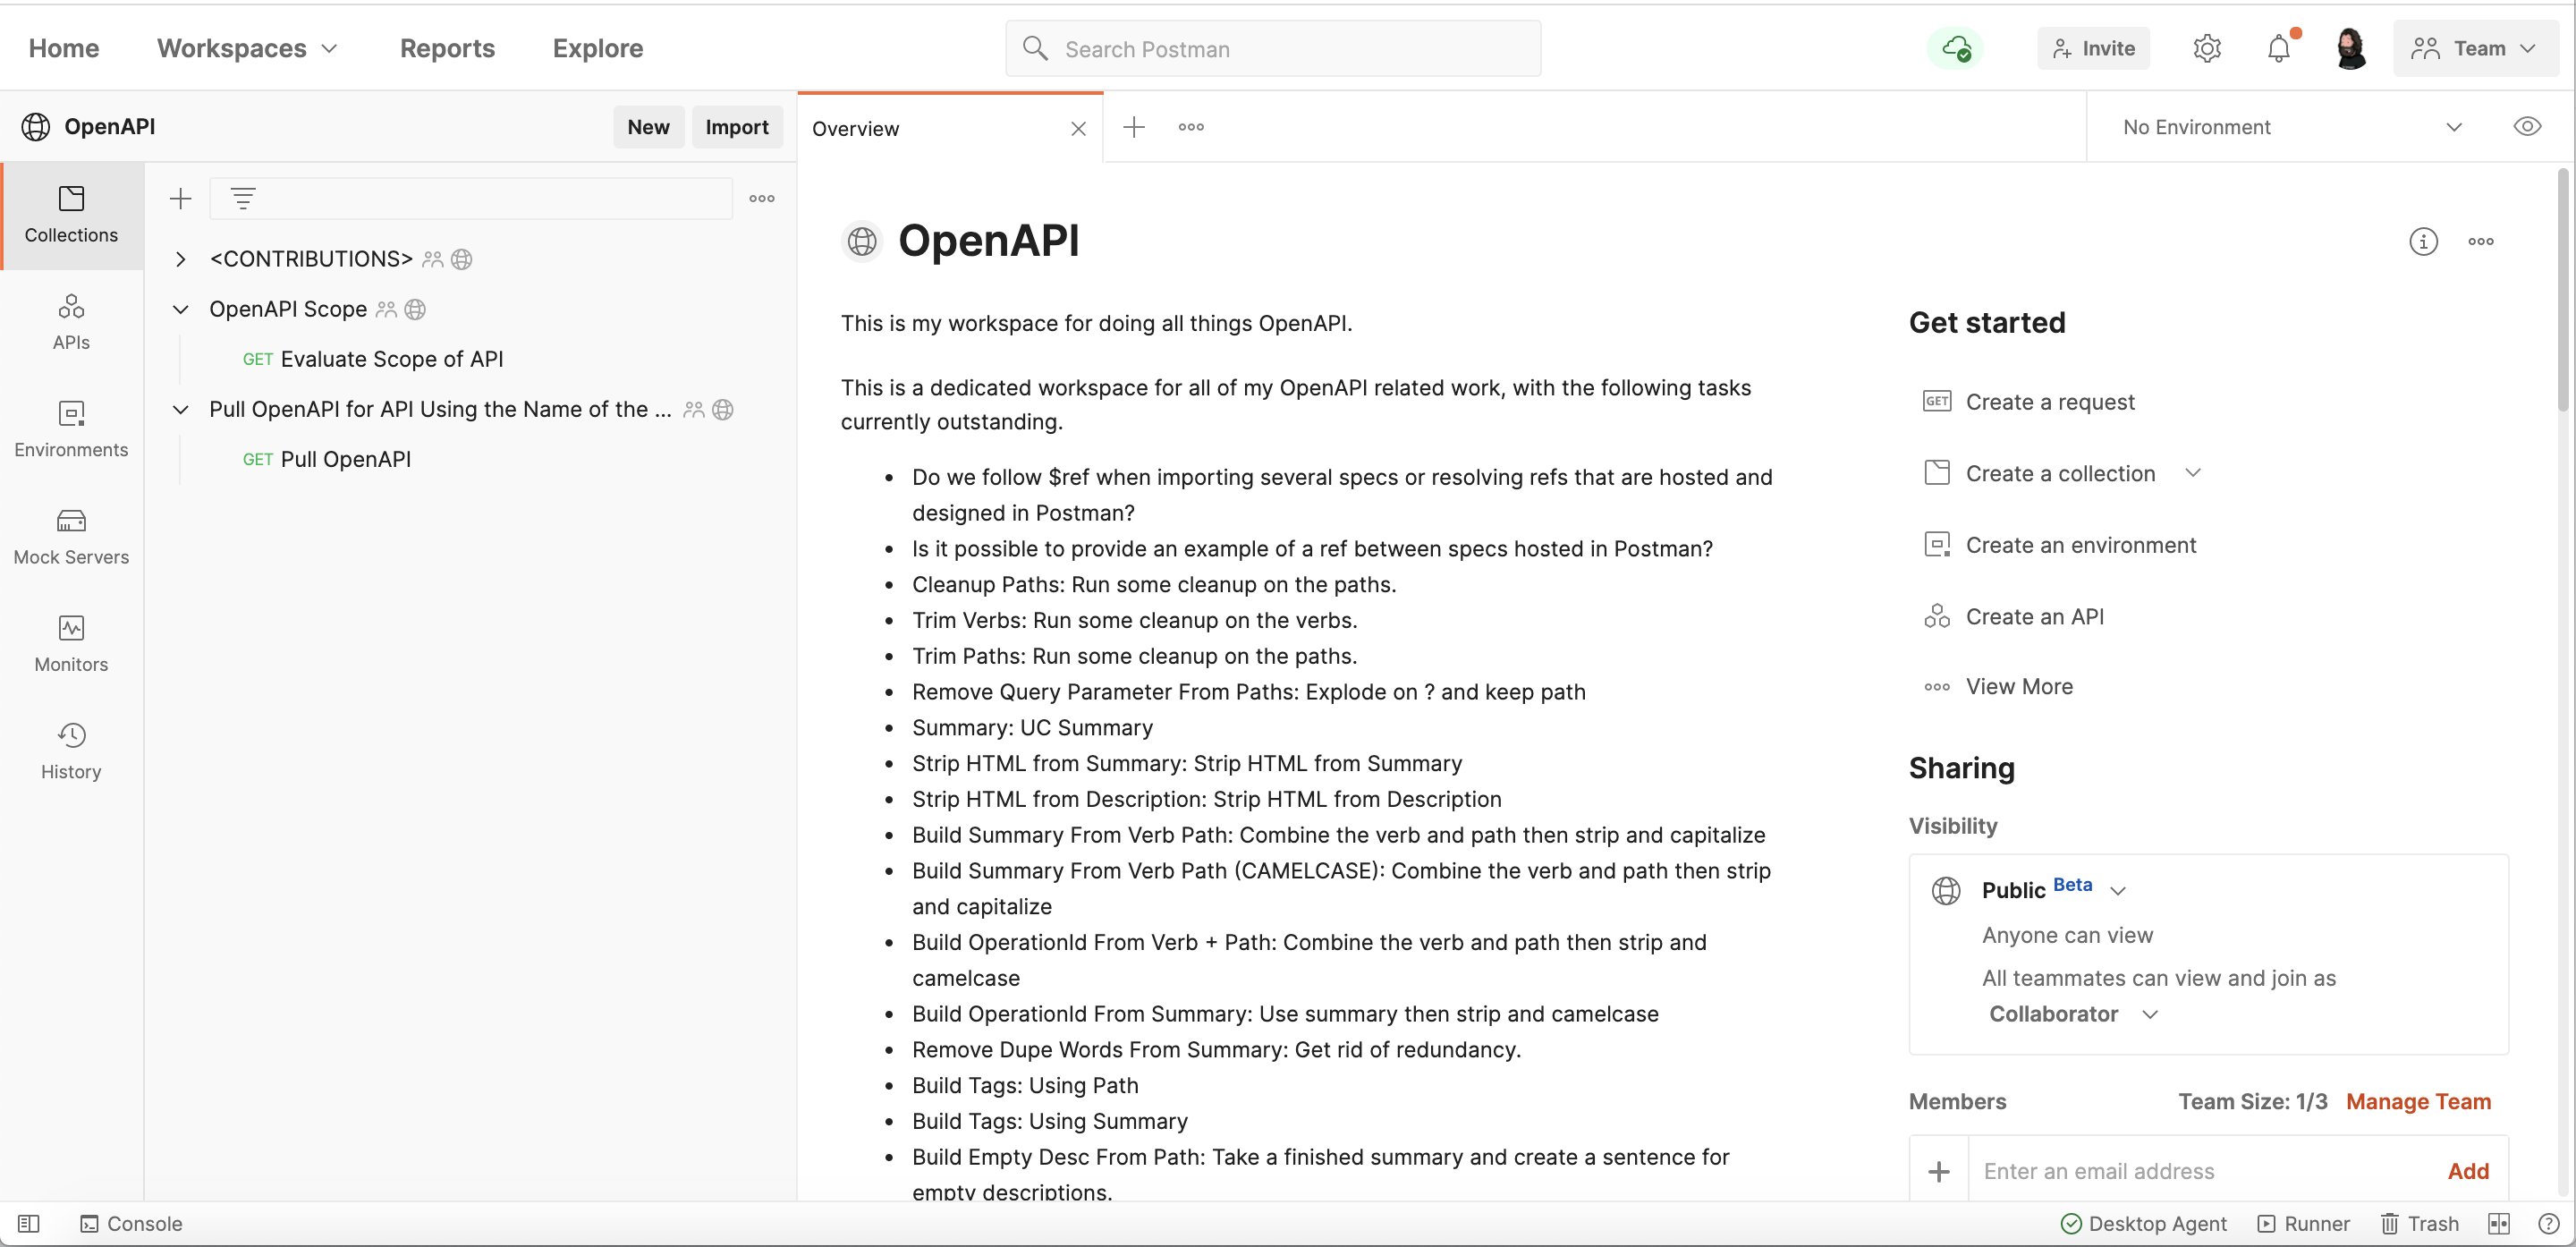Click the plus icon beside email field
Image resolution: width=2576 pixels, height=1247 pixels.
tap(1939, 1171)
